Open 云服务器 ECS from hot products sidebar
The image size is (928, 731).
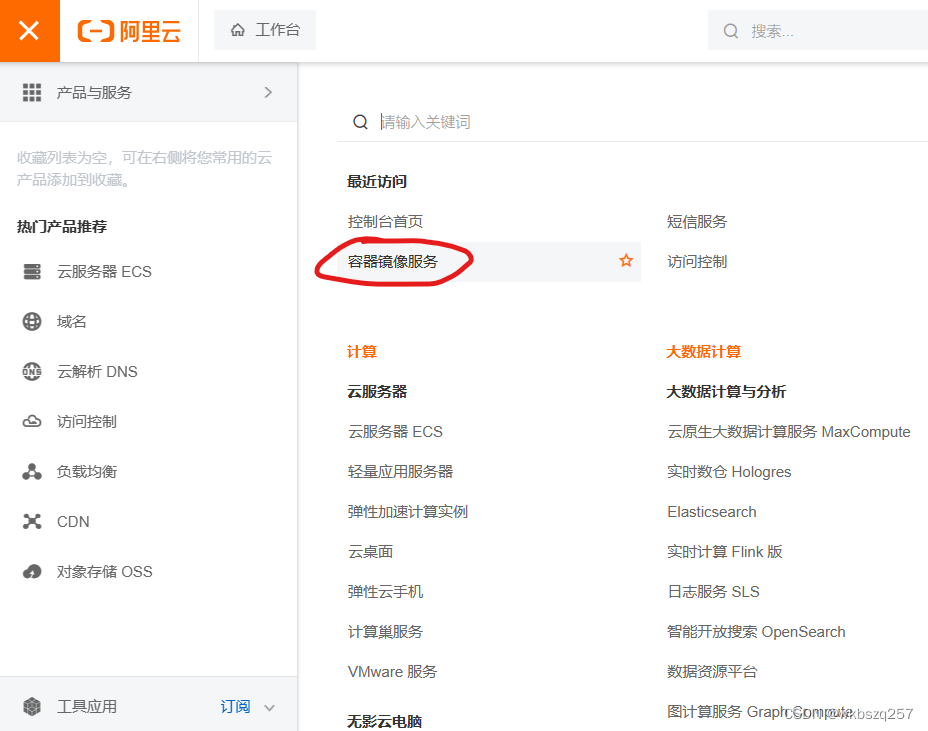pyautogui.click(x=104, y=272)
